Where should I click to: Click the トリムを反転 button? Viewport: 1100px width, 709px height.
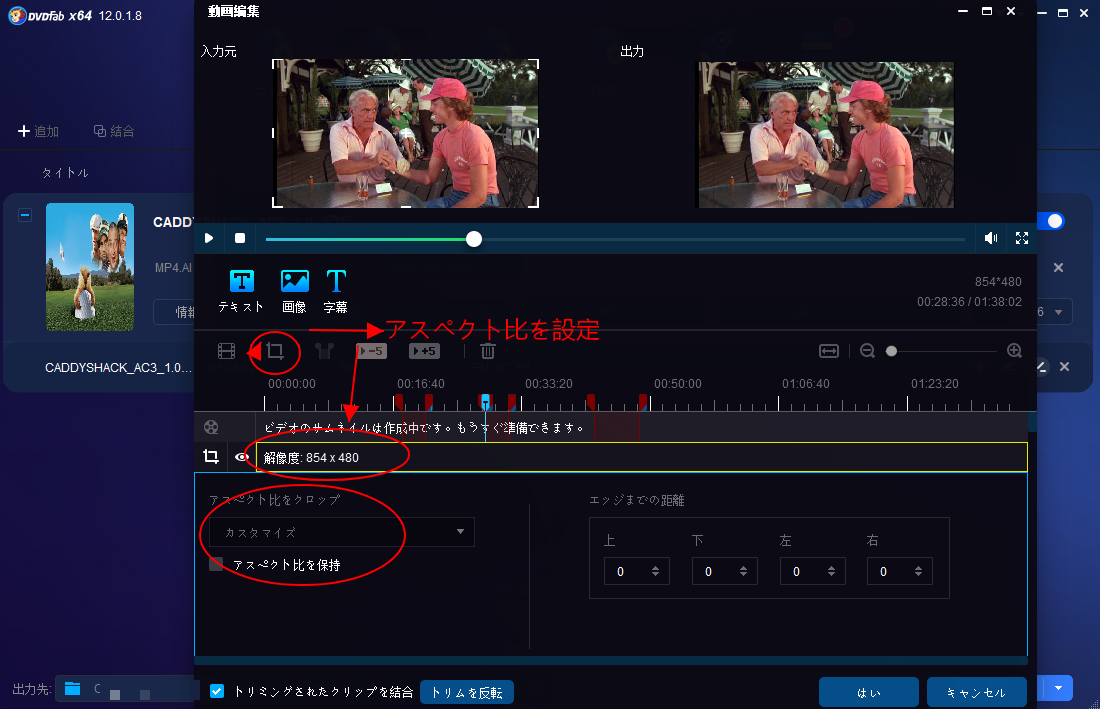coord(467,693)
